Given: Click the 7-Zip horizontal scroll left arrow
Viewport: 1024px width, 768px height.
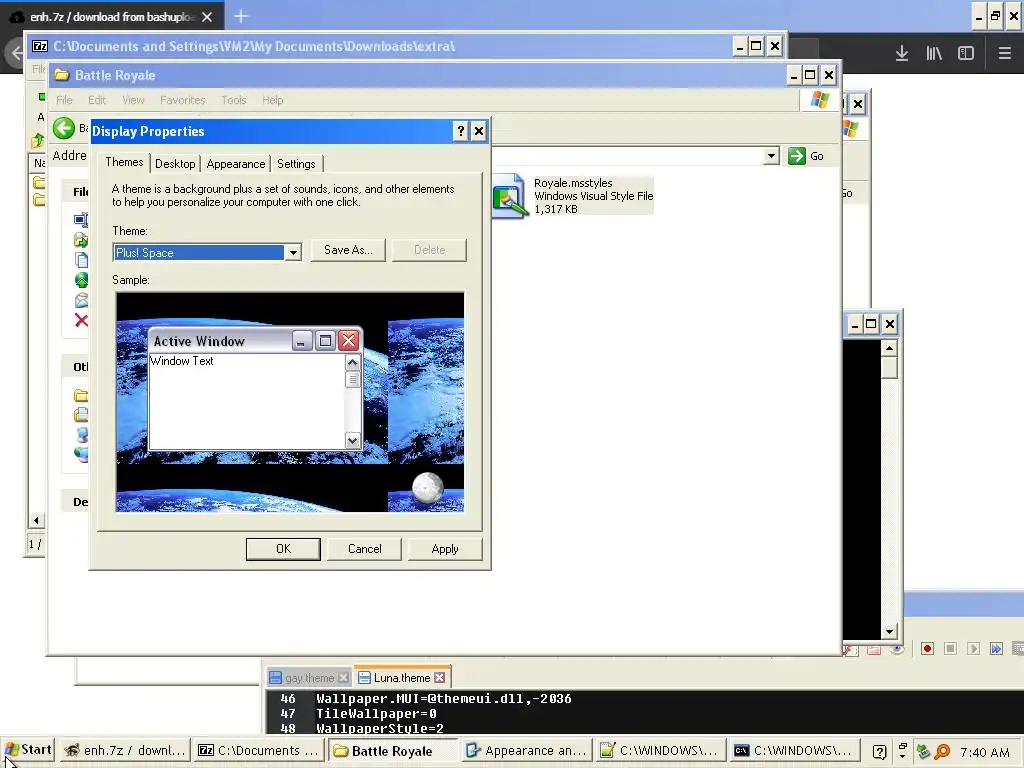Looking at the screenshot, I should tap(37, 520).
